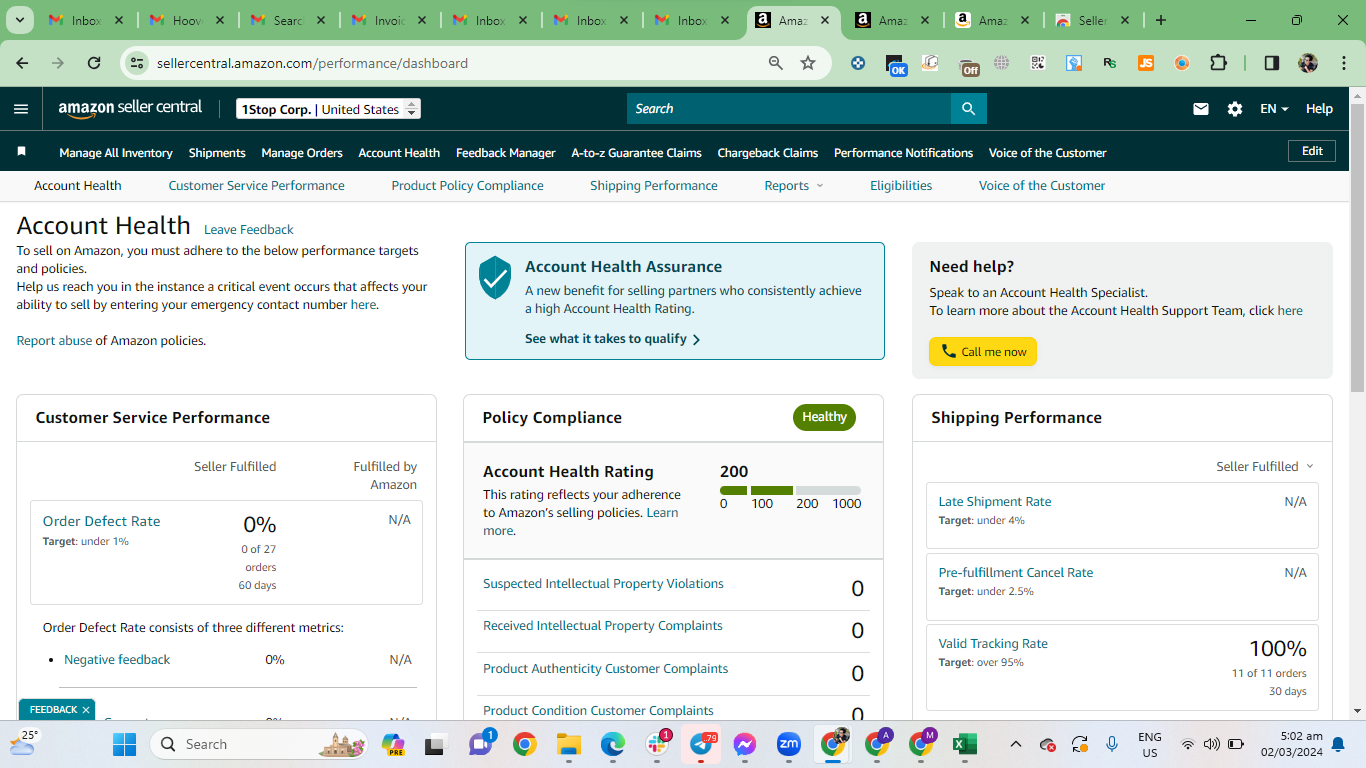Open the Chrome zoom magnifier icon

(776, 63)
